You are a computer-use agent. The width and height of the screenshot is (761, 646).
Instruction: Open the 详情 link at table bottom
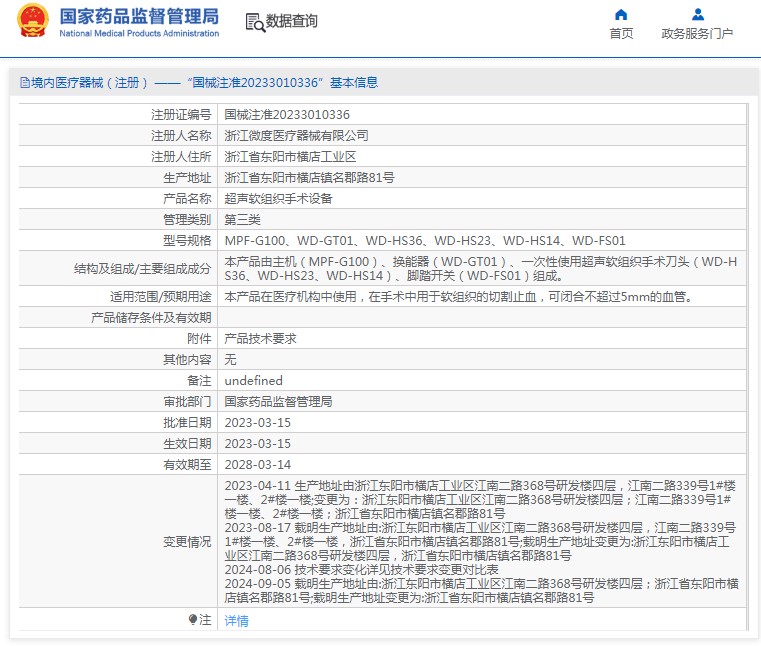click(x=236, y=621)
